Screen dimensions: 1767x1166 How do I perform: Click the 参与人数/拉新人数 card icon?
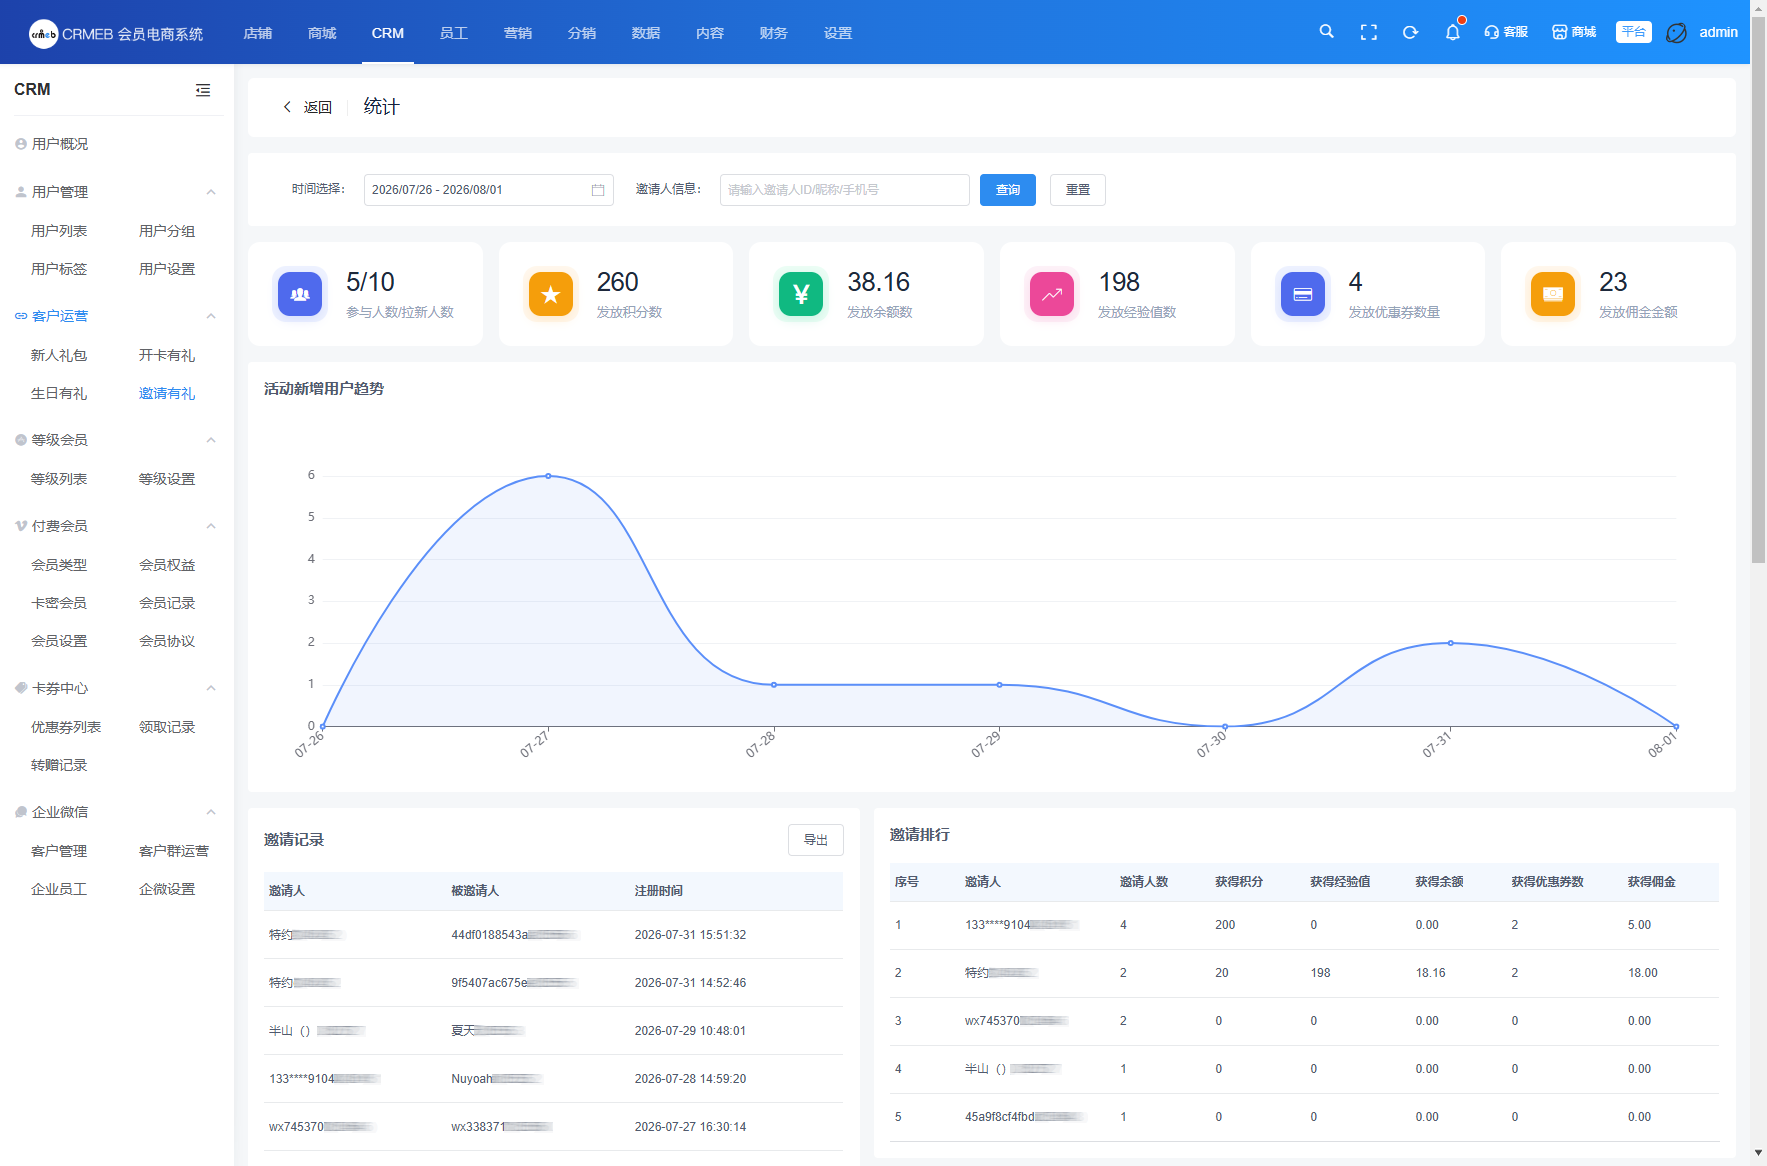[300, 294]
